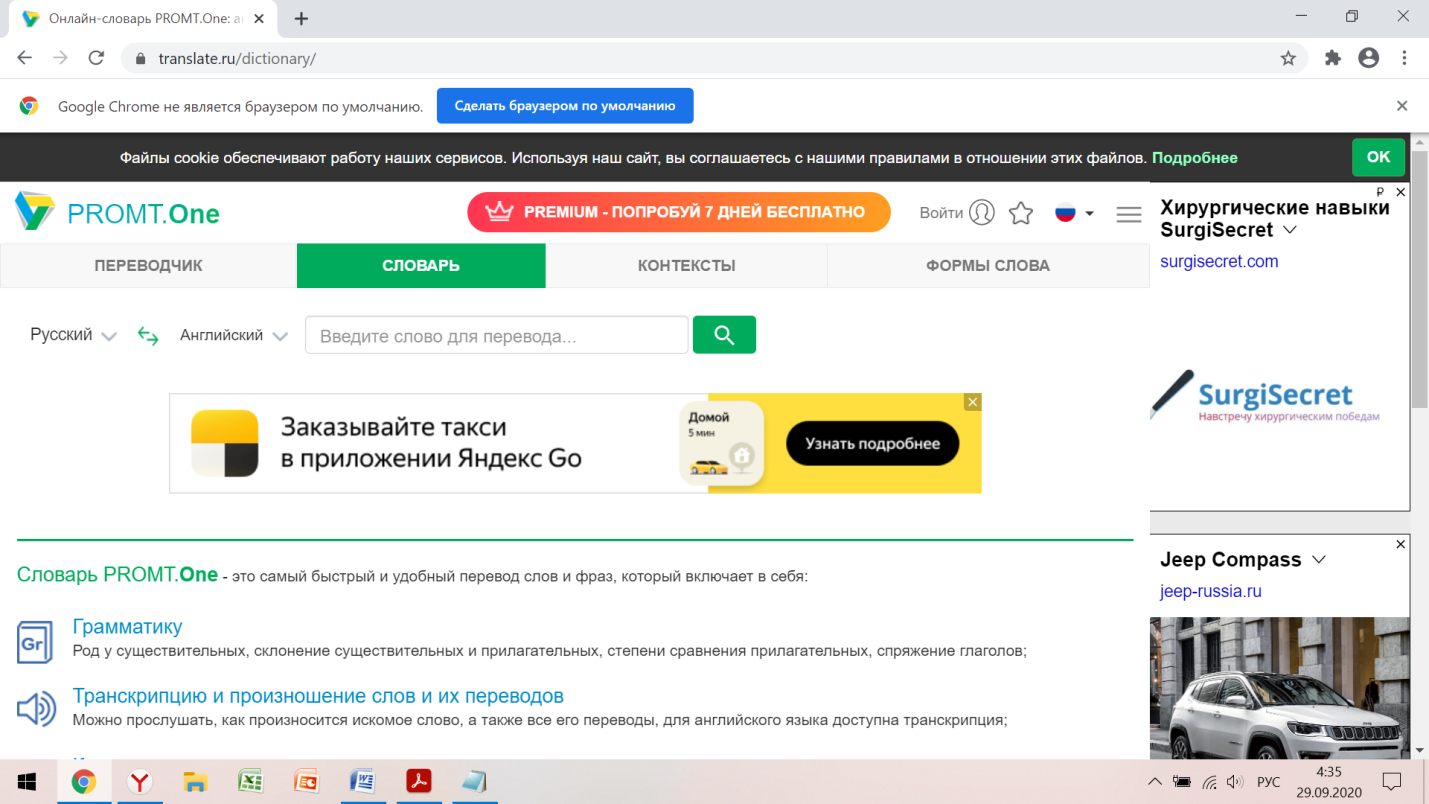The width and height of the screenshot is (1429, 804).
Task: Click the SurgiSecret logo image
Action: (1266, 397)
